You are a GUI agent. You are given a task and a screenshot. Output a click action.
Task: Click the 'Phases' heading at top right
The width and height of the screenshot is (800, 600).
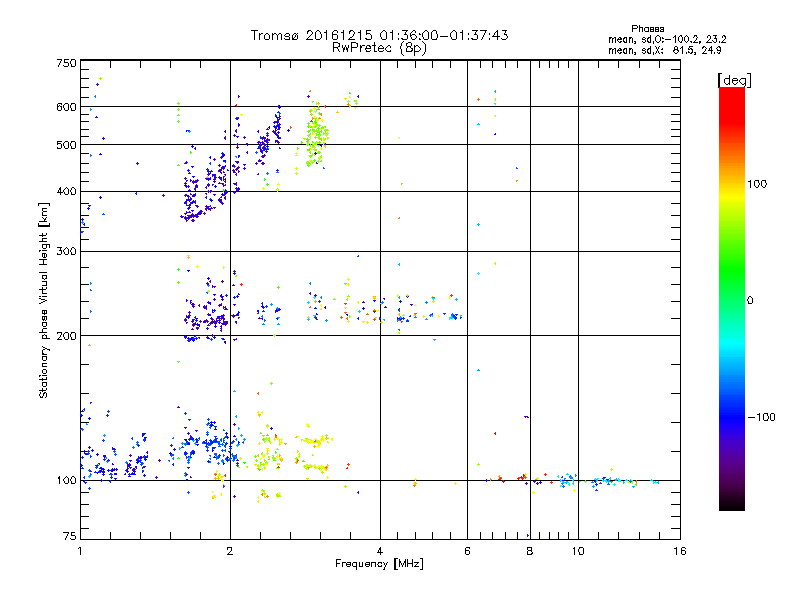(647, 29)
